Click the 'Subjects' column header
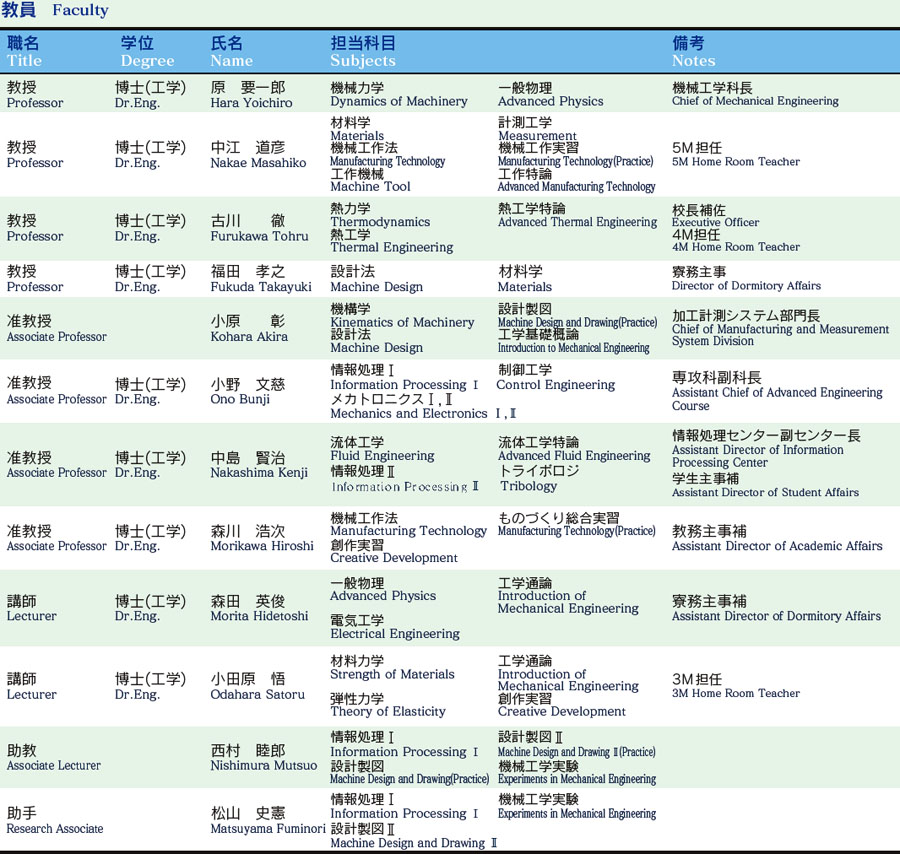The width and height of the screenshot is (900, 854). coord(363,61)
